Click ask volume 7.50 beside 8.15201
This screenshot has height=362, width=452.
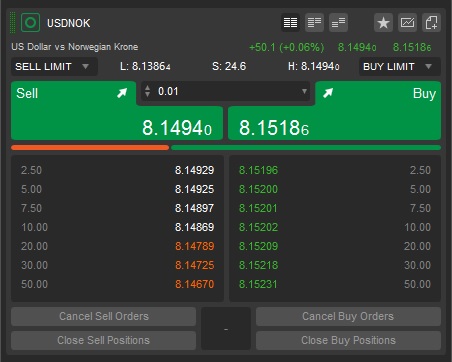(x=420, y=208)
